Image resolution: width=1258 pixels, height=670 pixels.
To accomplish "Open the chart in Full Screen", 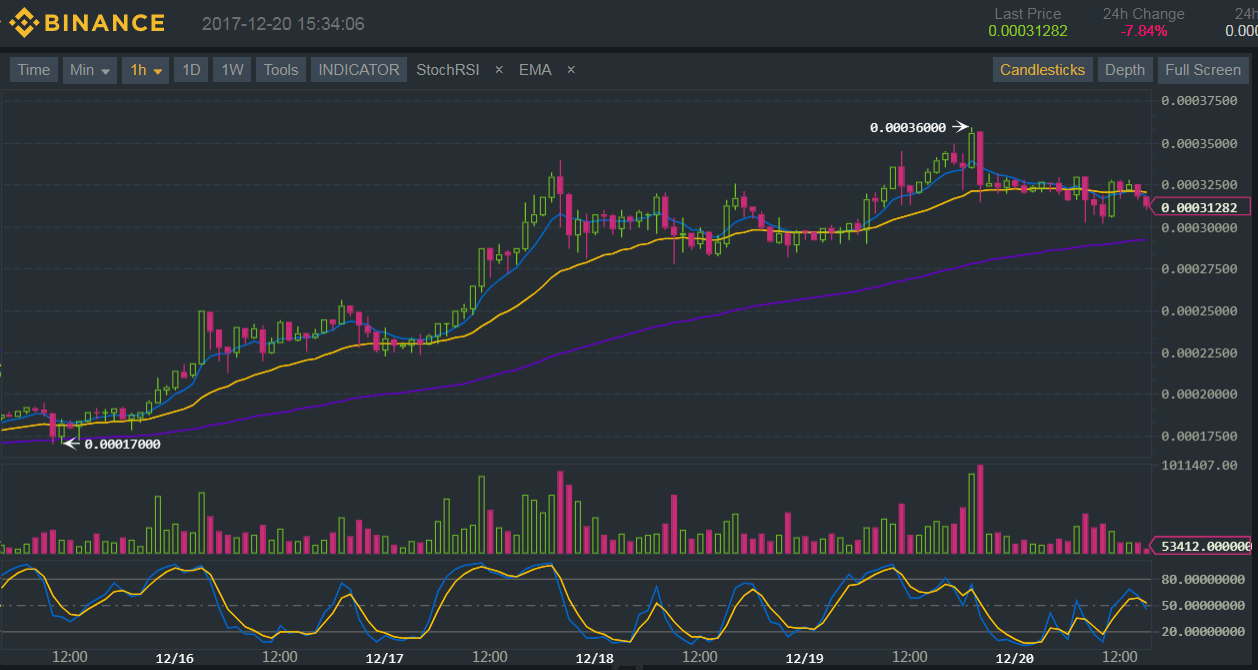I will 1203,70.
